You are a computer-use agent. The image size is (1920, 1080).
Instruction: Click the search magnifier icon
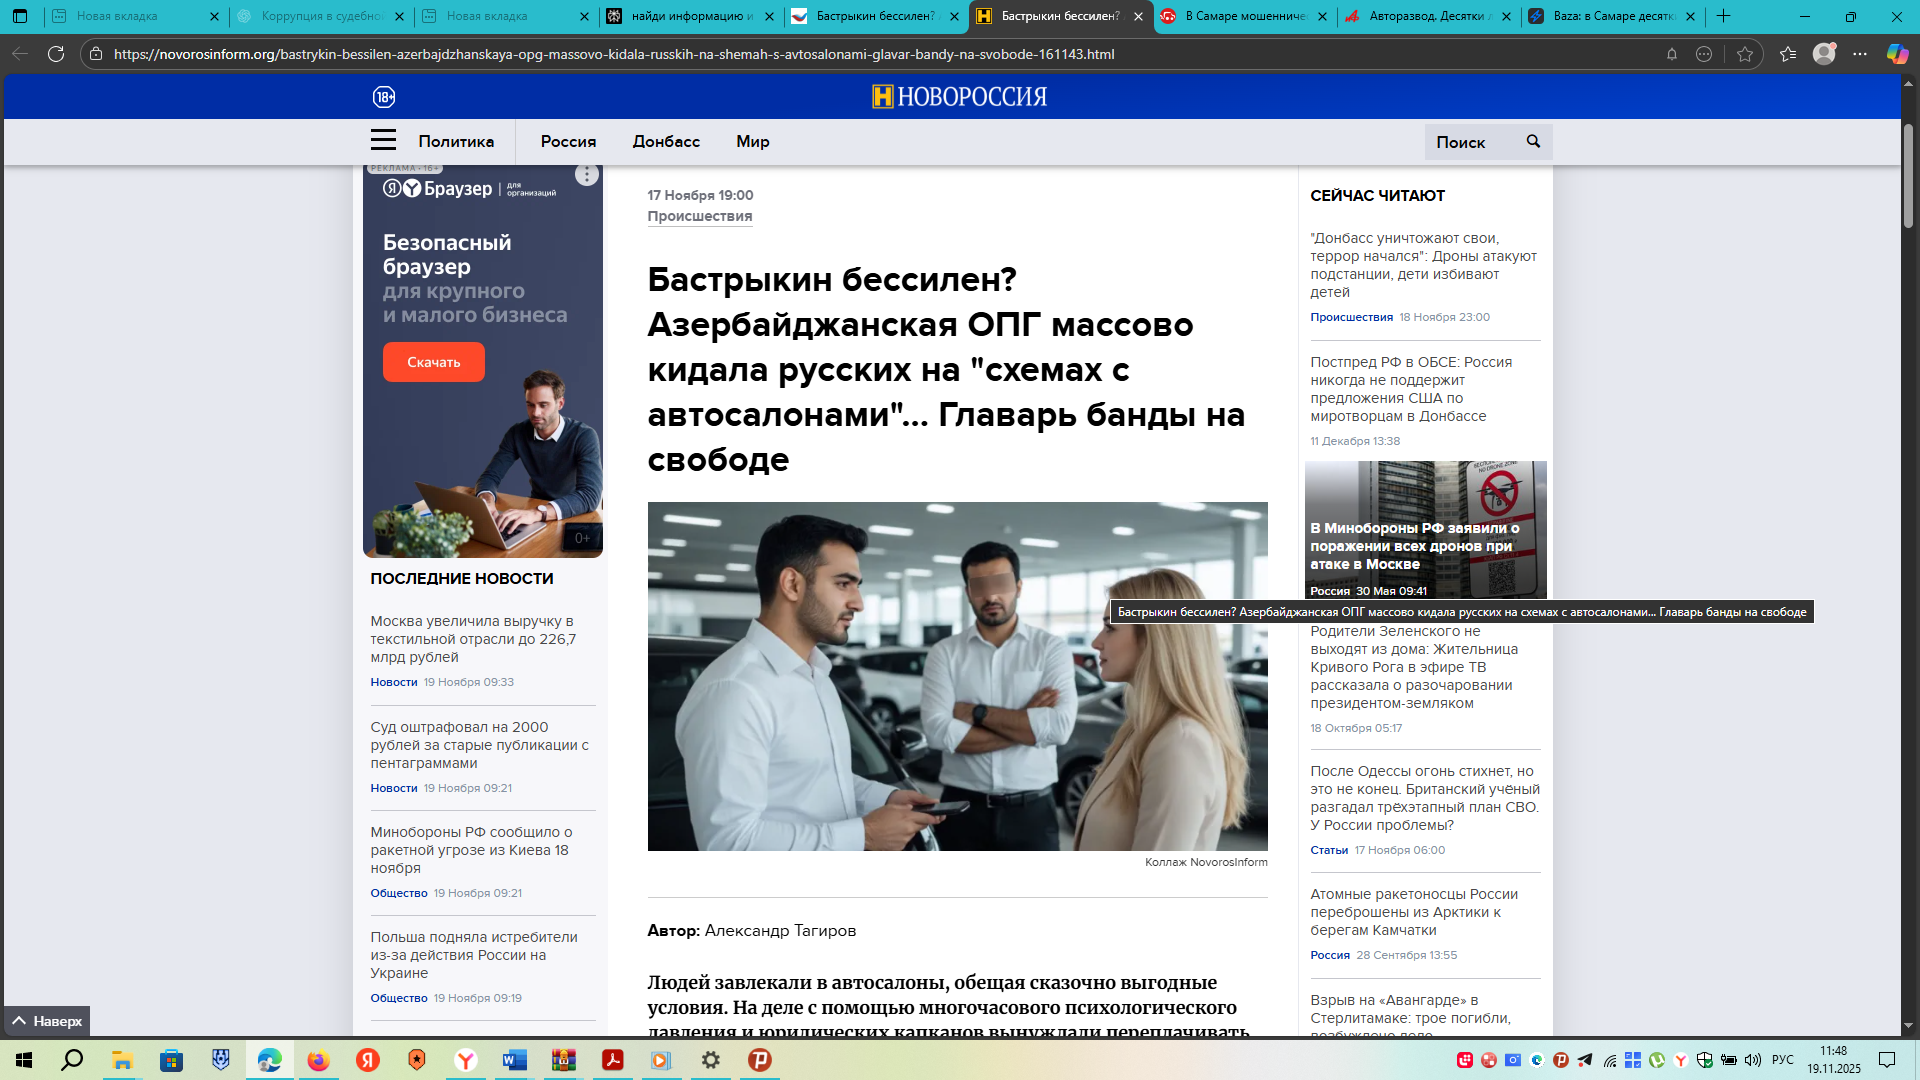(1533, 142)
